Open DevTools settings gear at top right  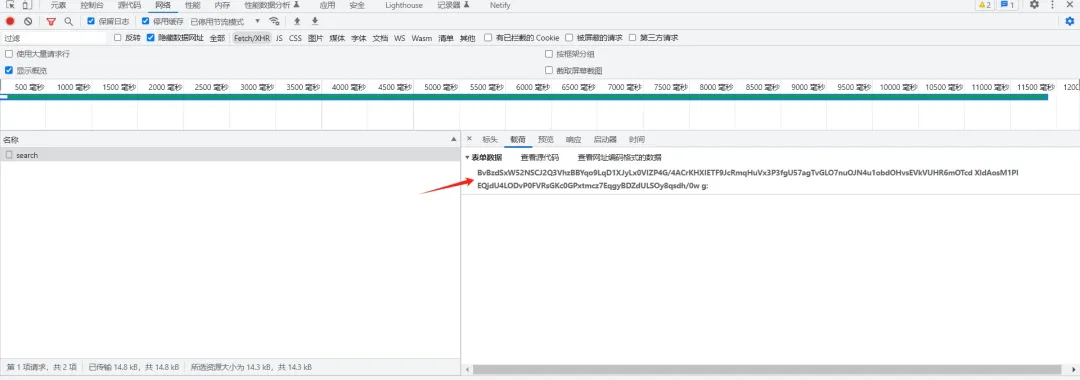tap(1034, 5)
